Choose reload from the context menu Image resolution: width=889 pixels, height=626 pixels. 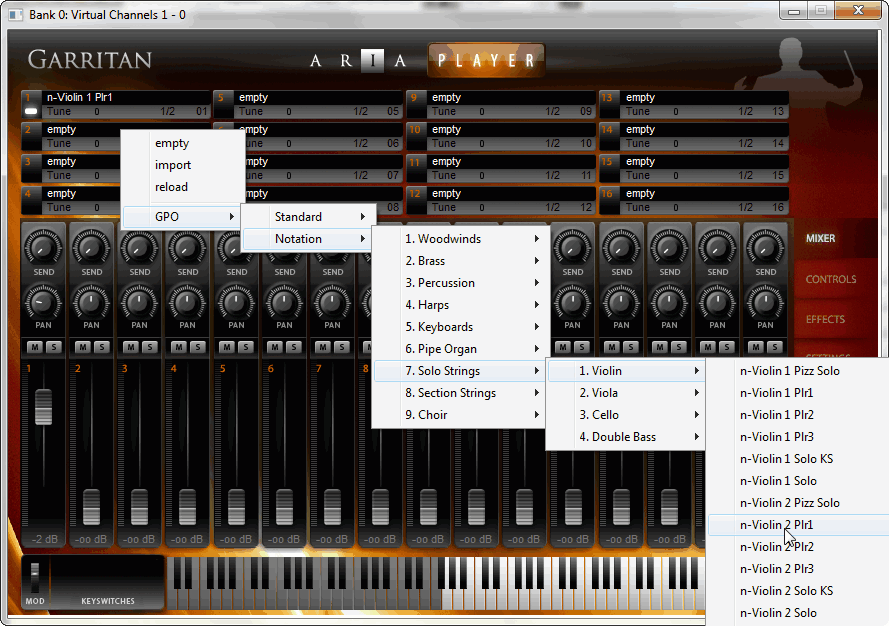click(171, 187)
